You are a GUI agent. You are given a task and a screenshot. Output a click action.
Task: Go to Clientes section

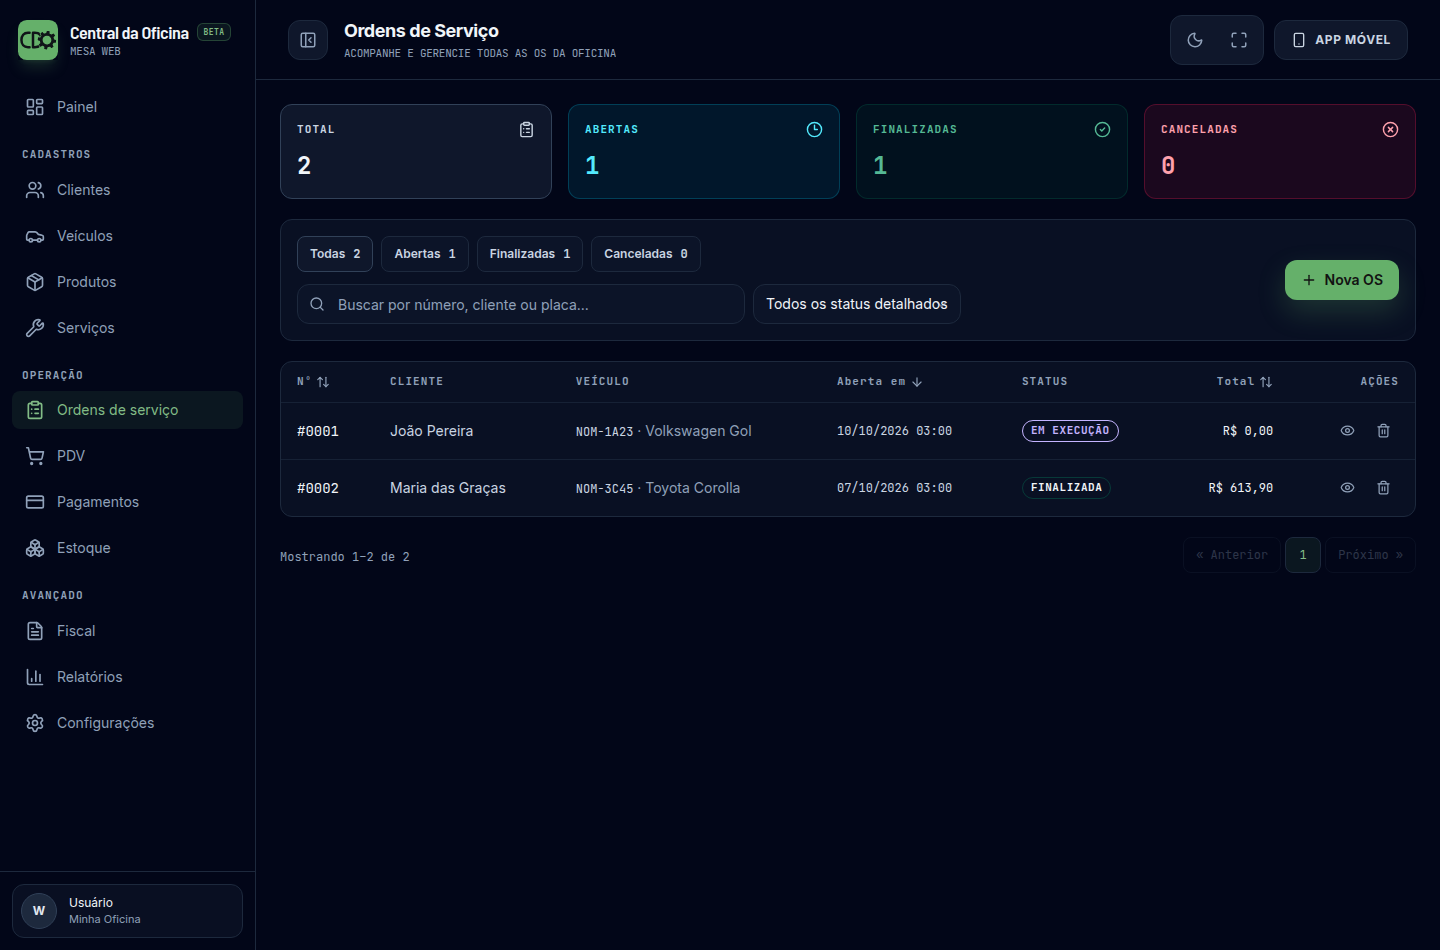point(127,190)
